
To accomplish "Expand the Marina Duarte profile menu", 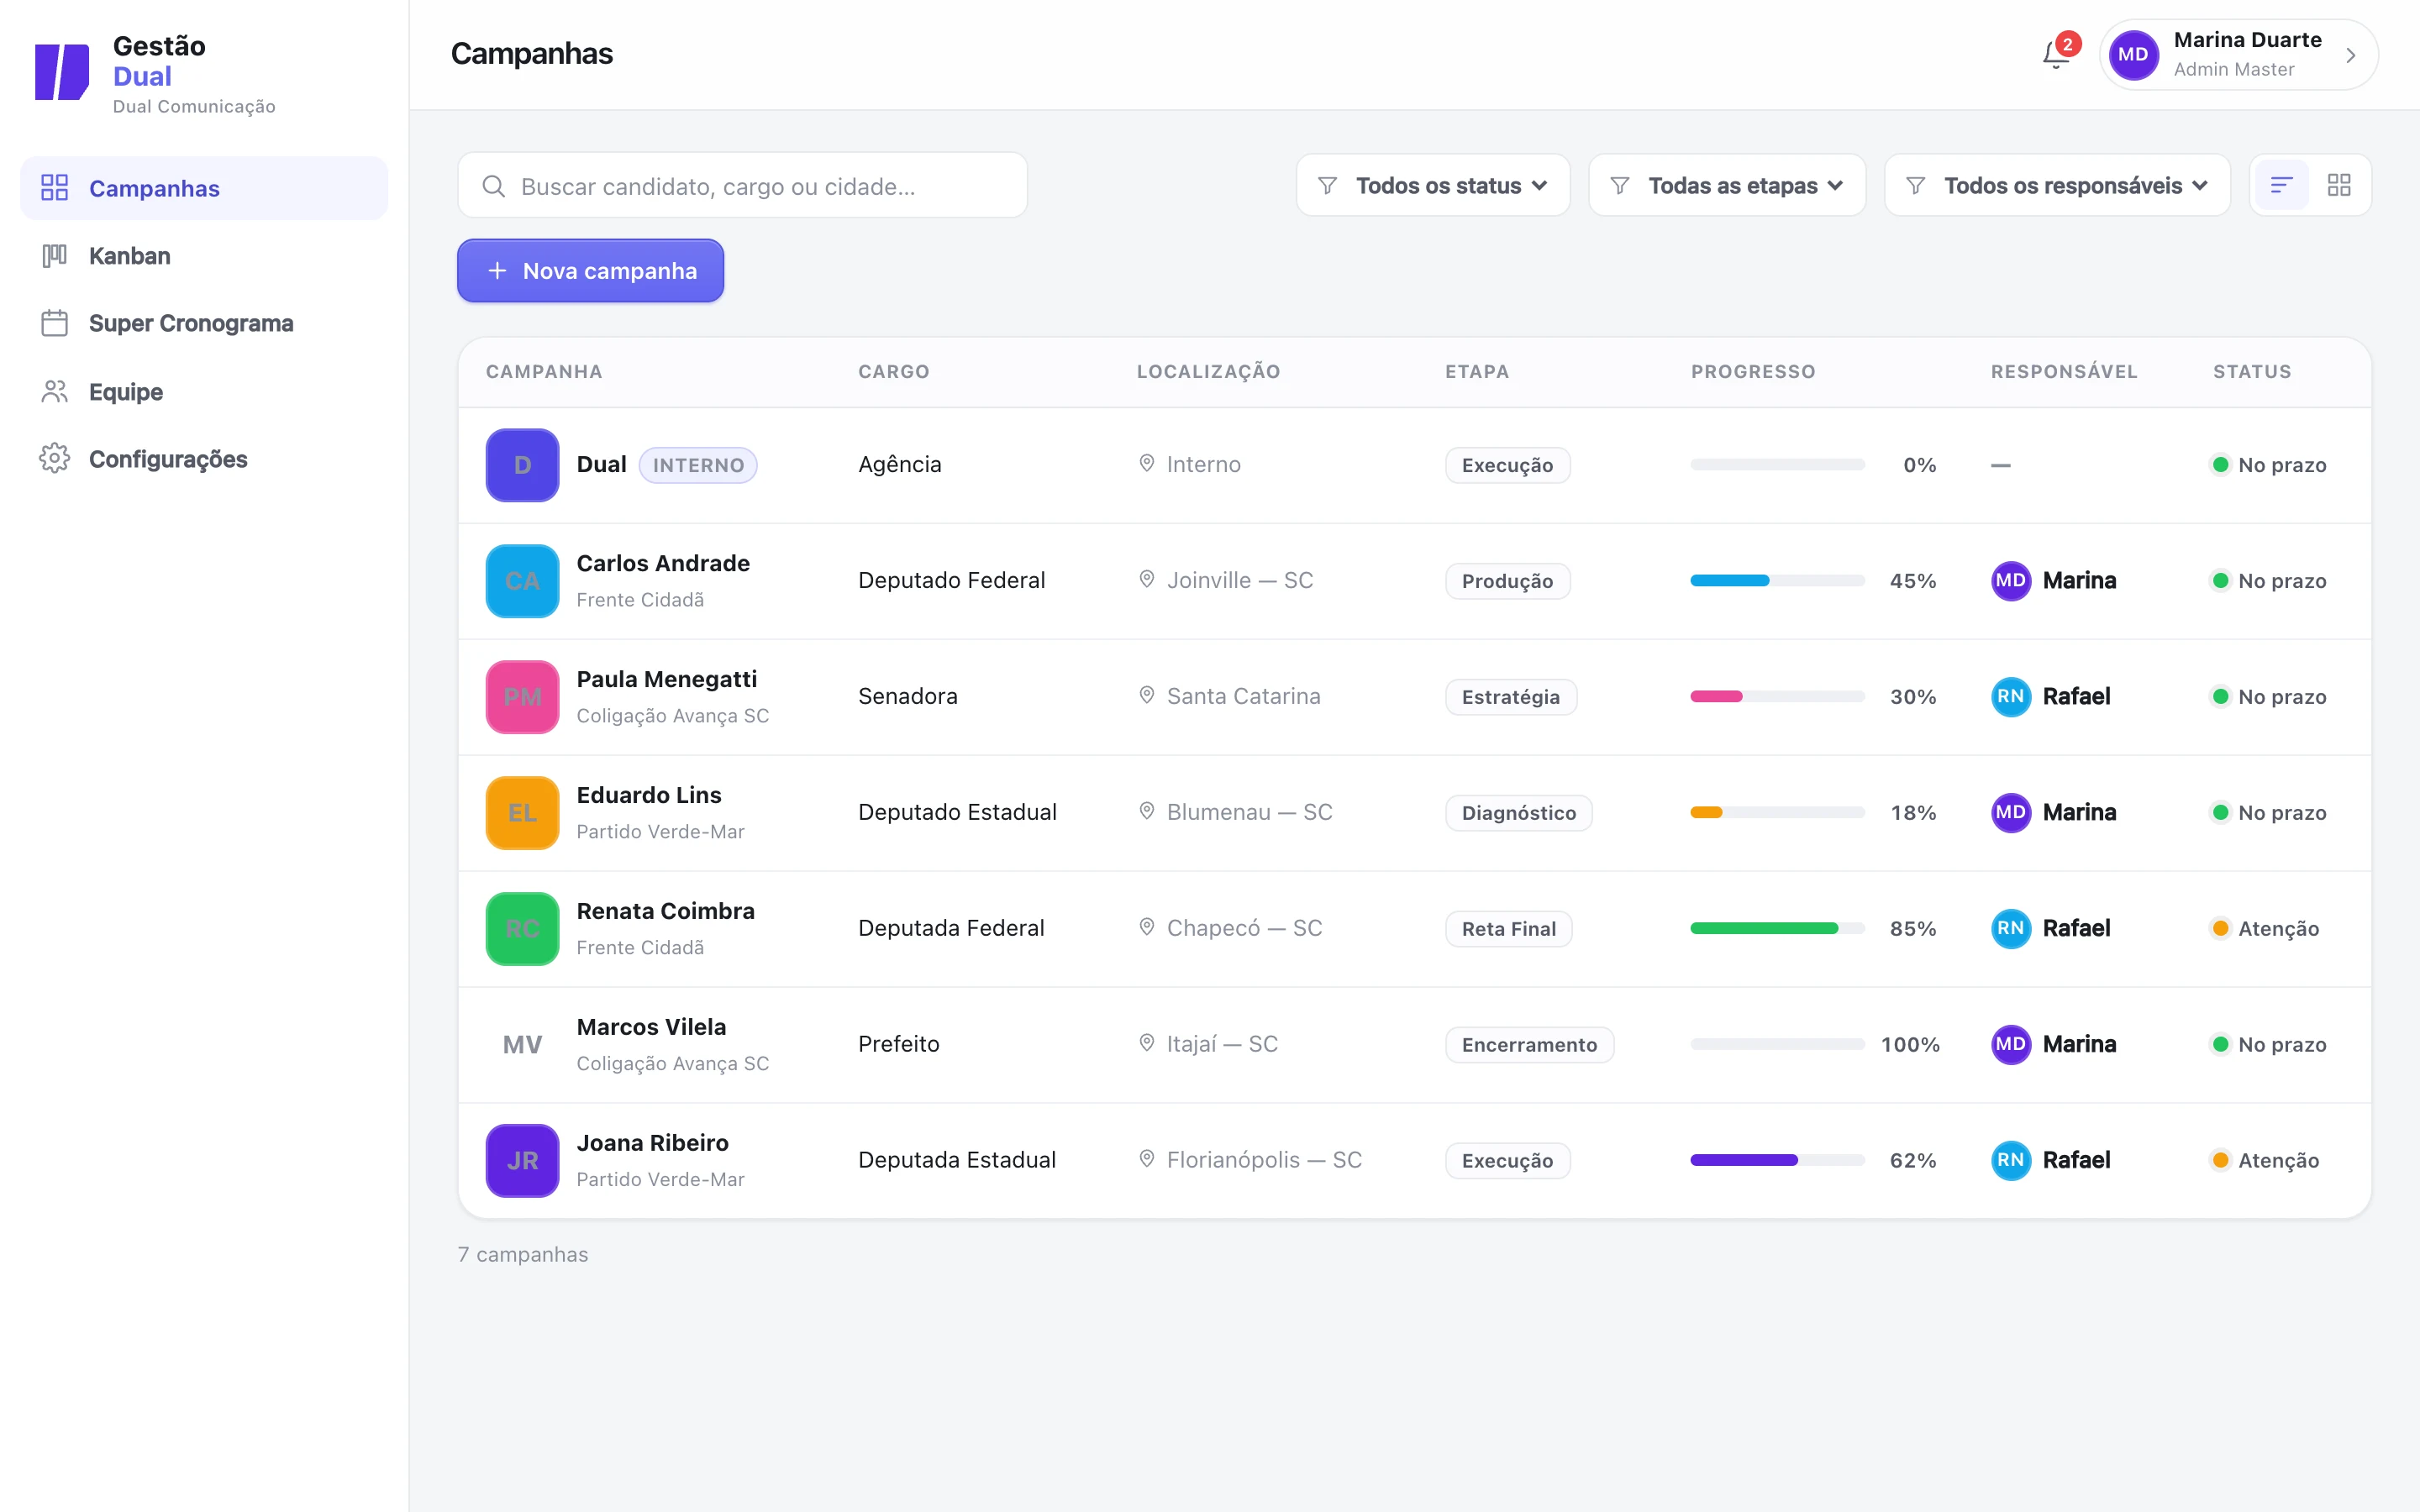I will tap(2238, 55).
